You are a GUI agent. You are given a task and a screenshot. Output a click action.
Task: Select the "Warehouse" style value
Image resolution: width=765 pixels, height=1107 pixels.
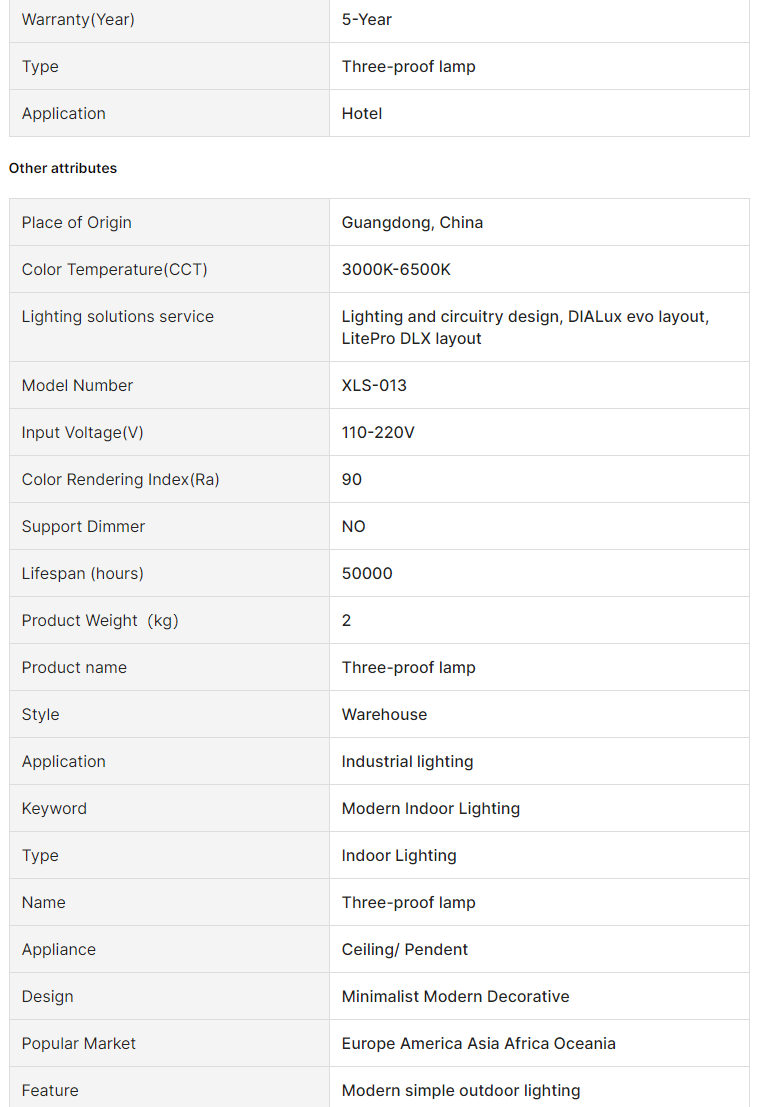(x=384, y=714)
